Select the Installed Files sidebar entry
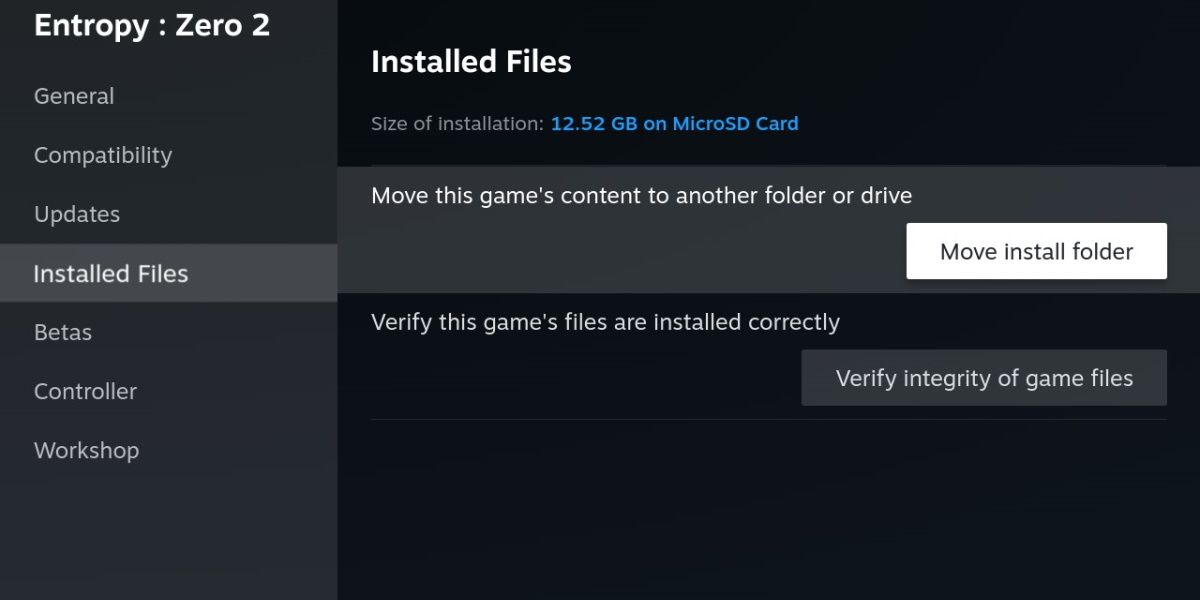 (x=110, y=273)
